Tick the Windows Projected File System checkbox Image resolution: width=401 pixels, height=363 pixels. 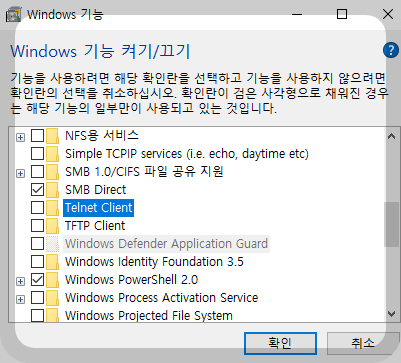(x=37, y=315)
